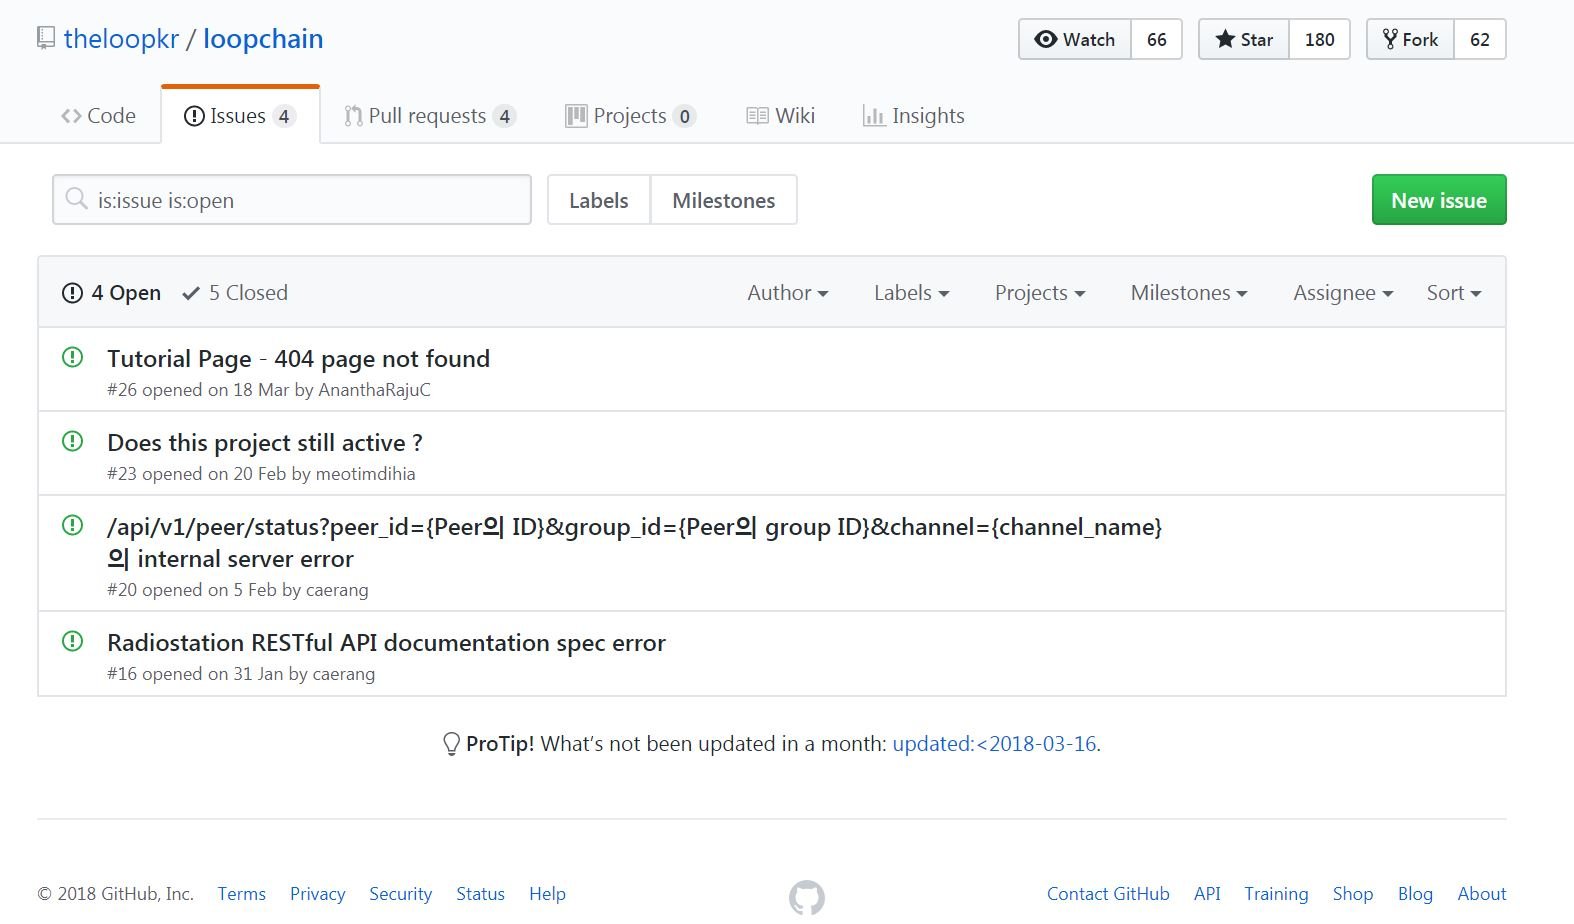Show the 5 Closed issues
Image resolution: width=1574 pixels, height=924 pixels.
click(235, 293)
